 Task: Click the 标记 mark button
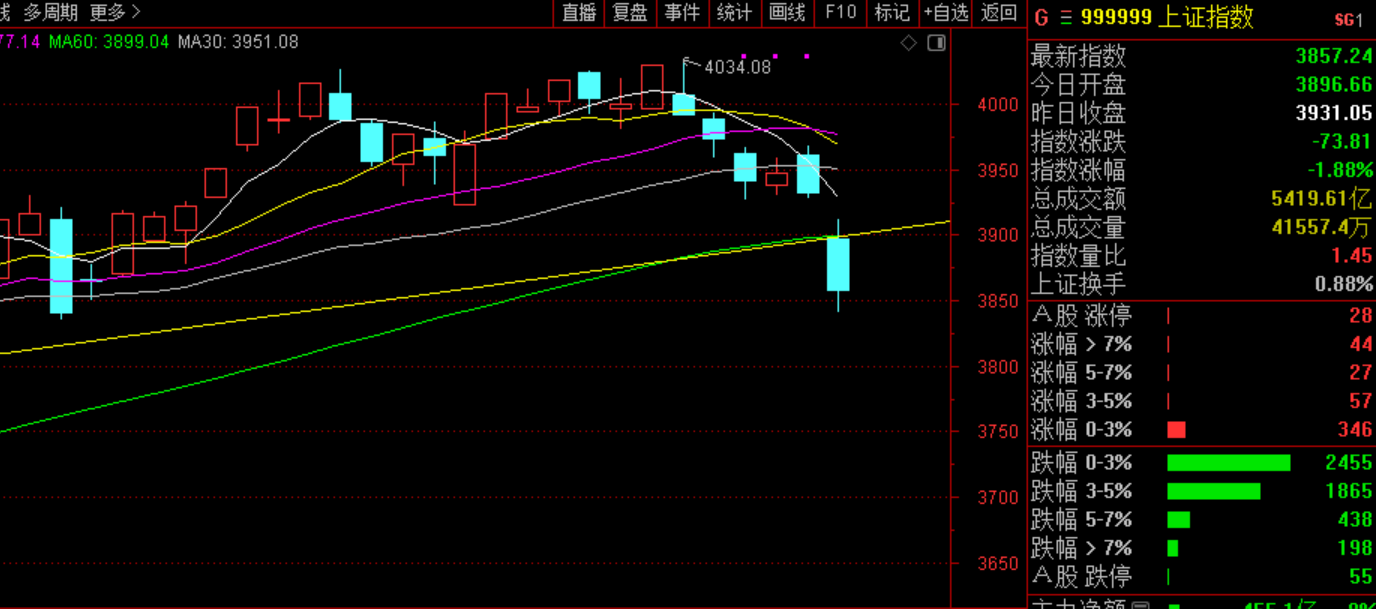892,12
